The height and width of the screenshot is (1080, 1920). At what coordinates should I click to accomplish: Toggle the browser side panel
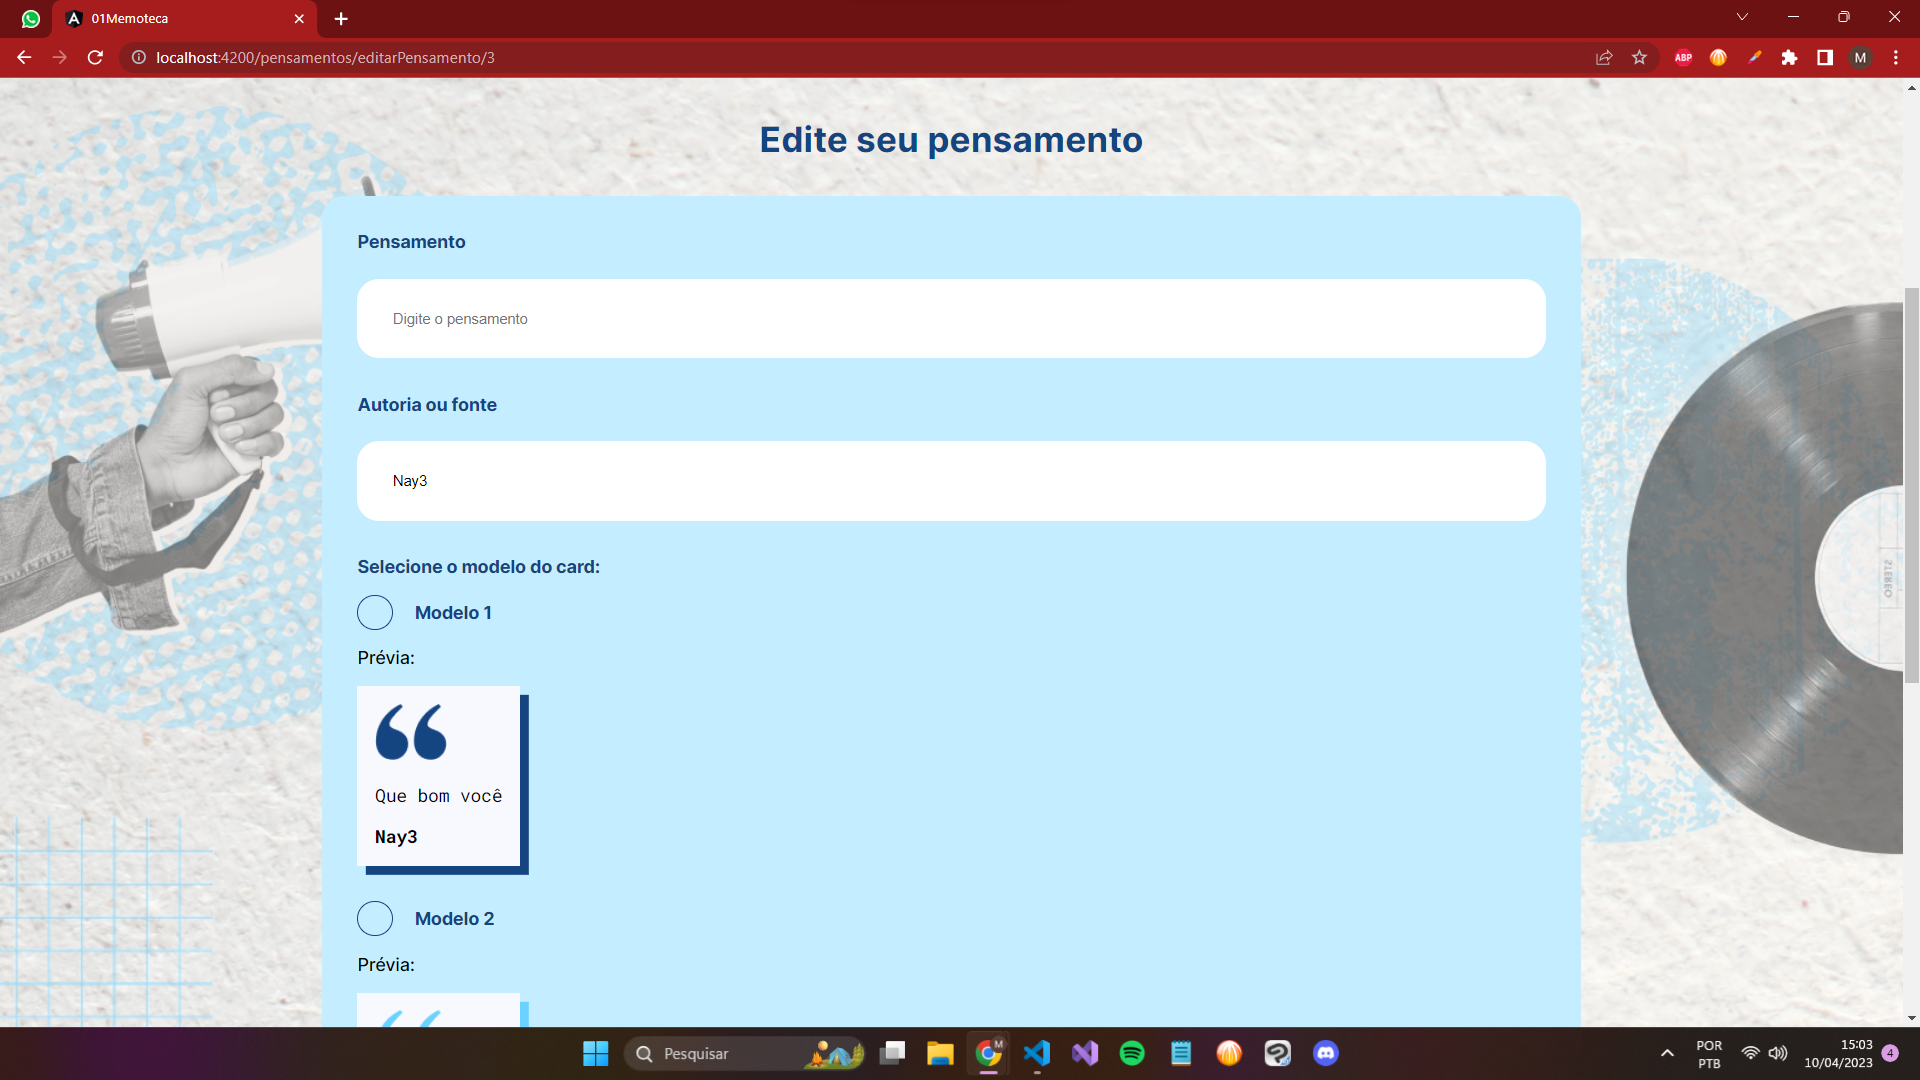pyautogui.click(x=1825, y=58)
